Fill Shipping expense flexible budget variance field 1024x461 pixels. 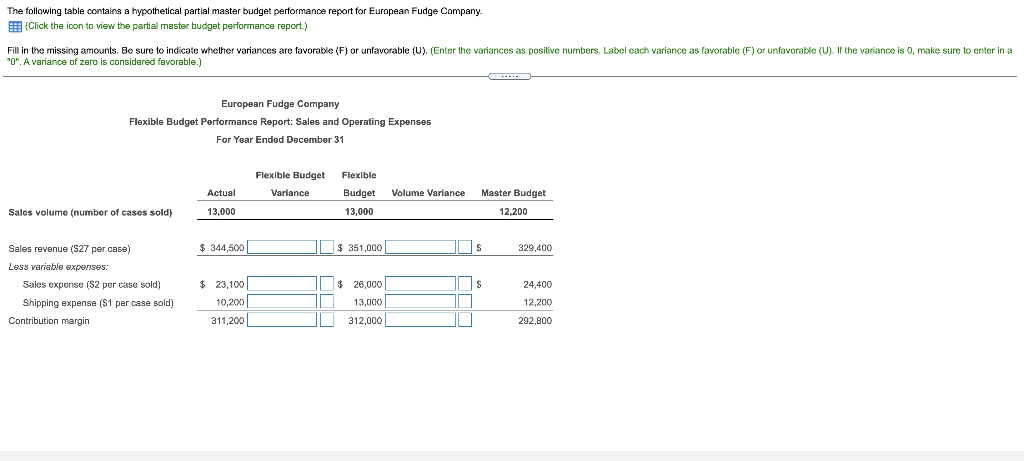(282, 302)
